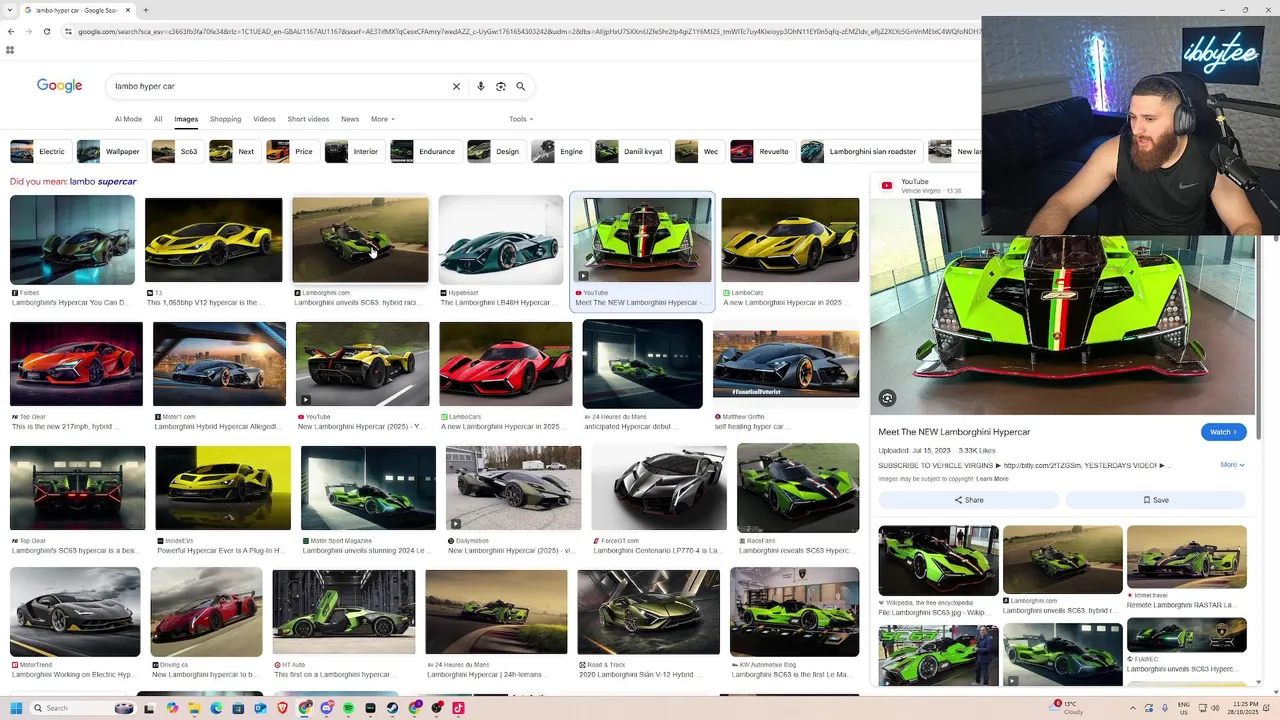Reload the page in the browser toolbar
The image size is (1280, 720).
(x=46, y=31)
